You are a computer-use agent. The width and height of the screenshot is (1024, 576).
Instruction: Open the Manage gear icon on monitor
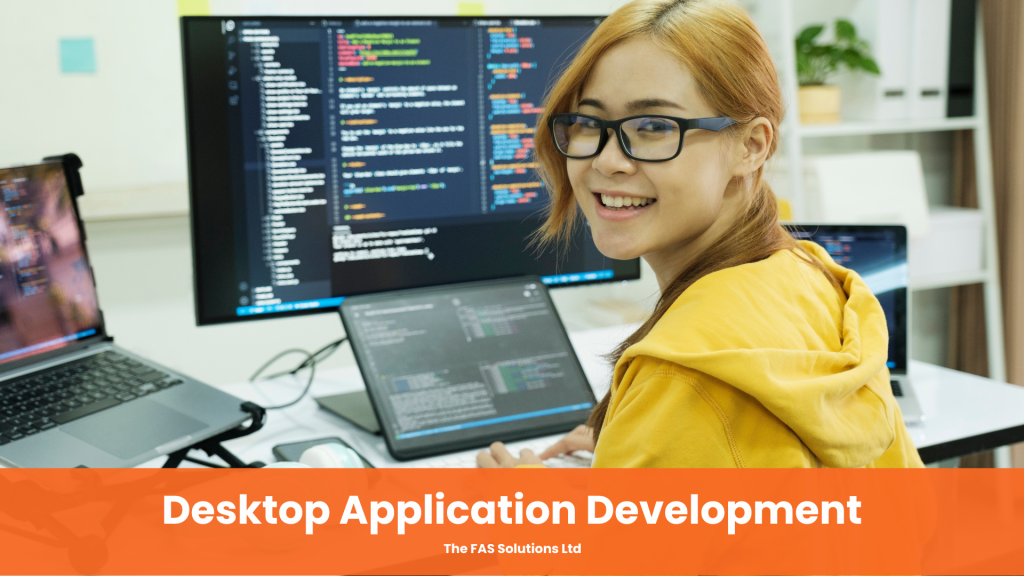click(x=244, y=300)
